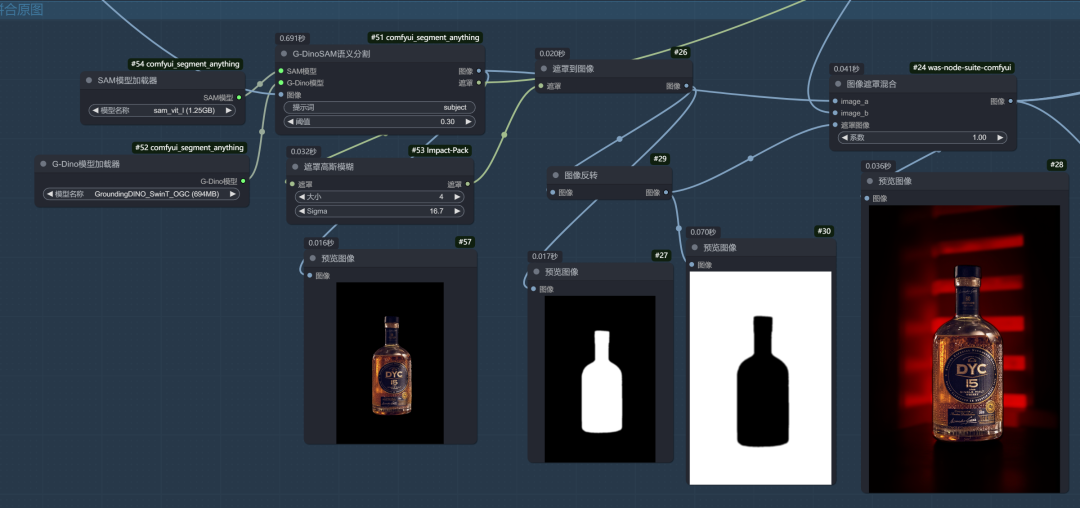Increase Sigma value with right arrow

[457, 211]
